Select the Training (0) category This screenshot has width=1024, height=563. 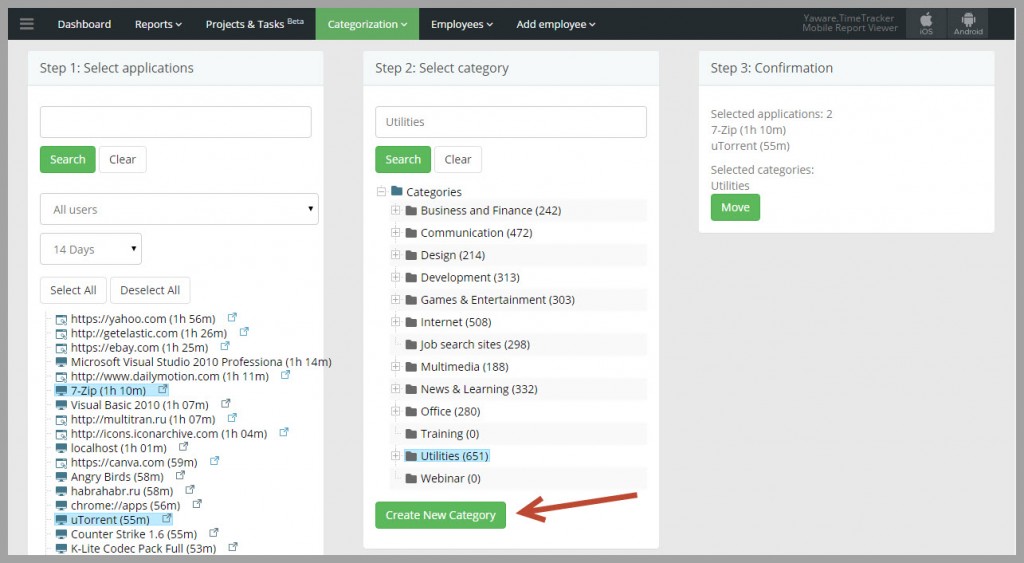[450, 434]
